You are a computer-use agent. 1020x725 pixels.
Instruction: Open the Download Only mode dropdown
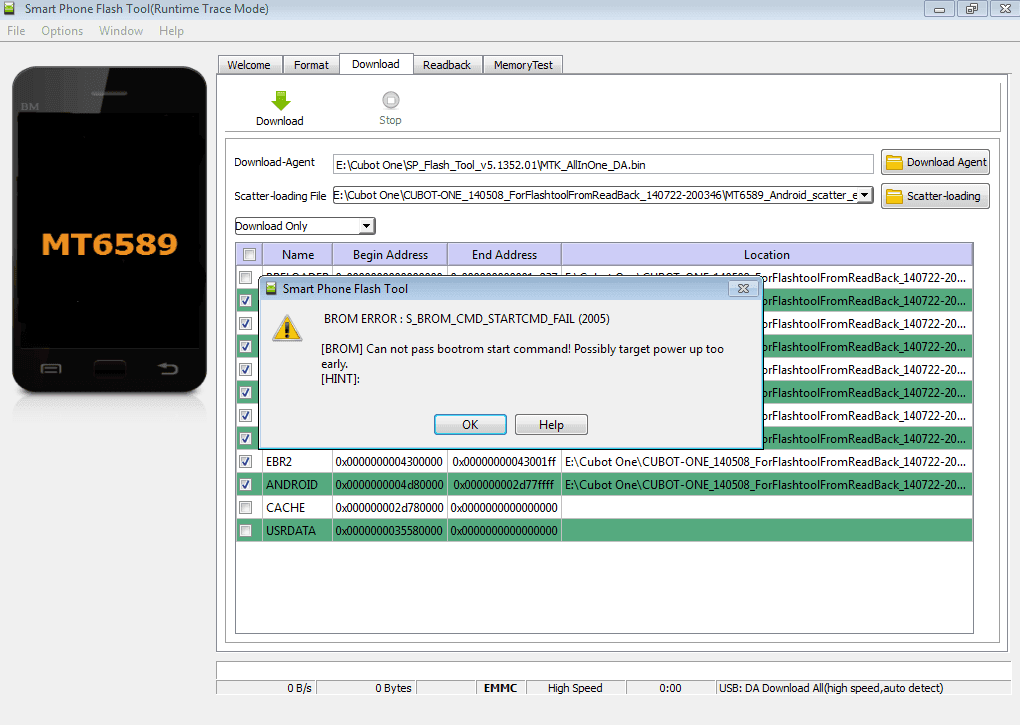[x=366, y=226]
